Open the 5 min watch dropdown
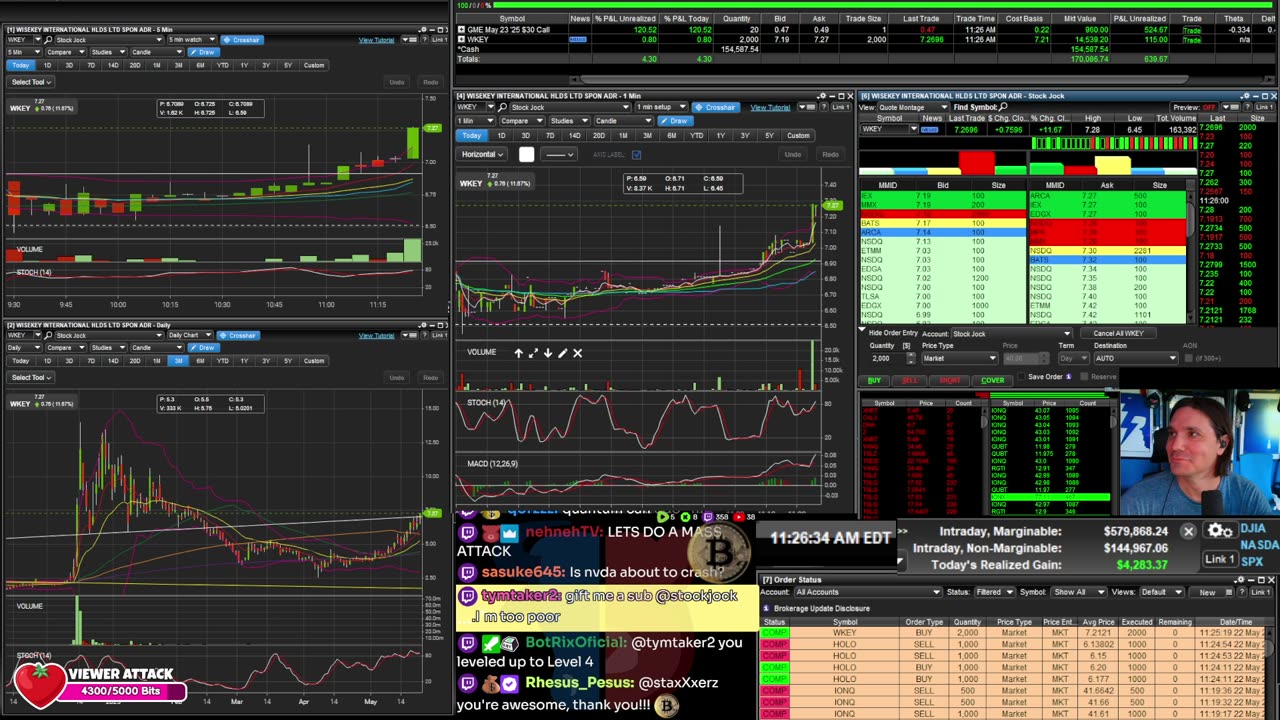This screenshot has width=1280, height=720. click(x=190, y=40)
